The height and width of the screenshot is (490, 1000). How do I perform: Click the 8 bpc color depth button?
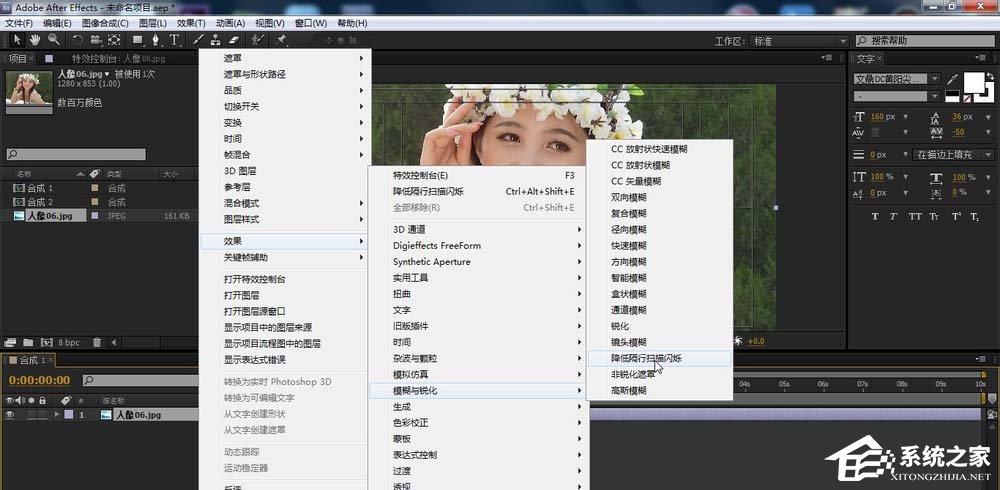pos(67,342)
